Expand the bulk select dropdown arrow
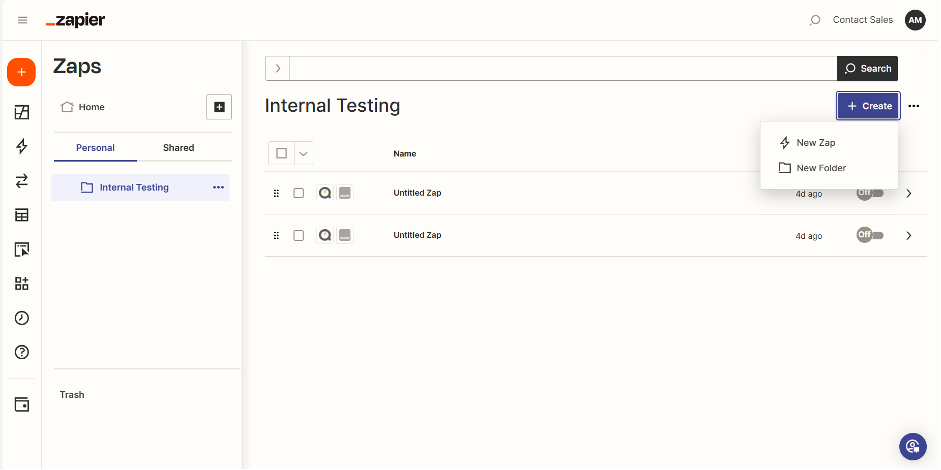 [303, 153]
